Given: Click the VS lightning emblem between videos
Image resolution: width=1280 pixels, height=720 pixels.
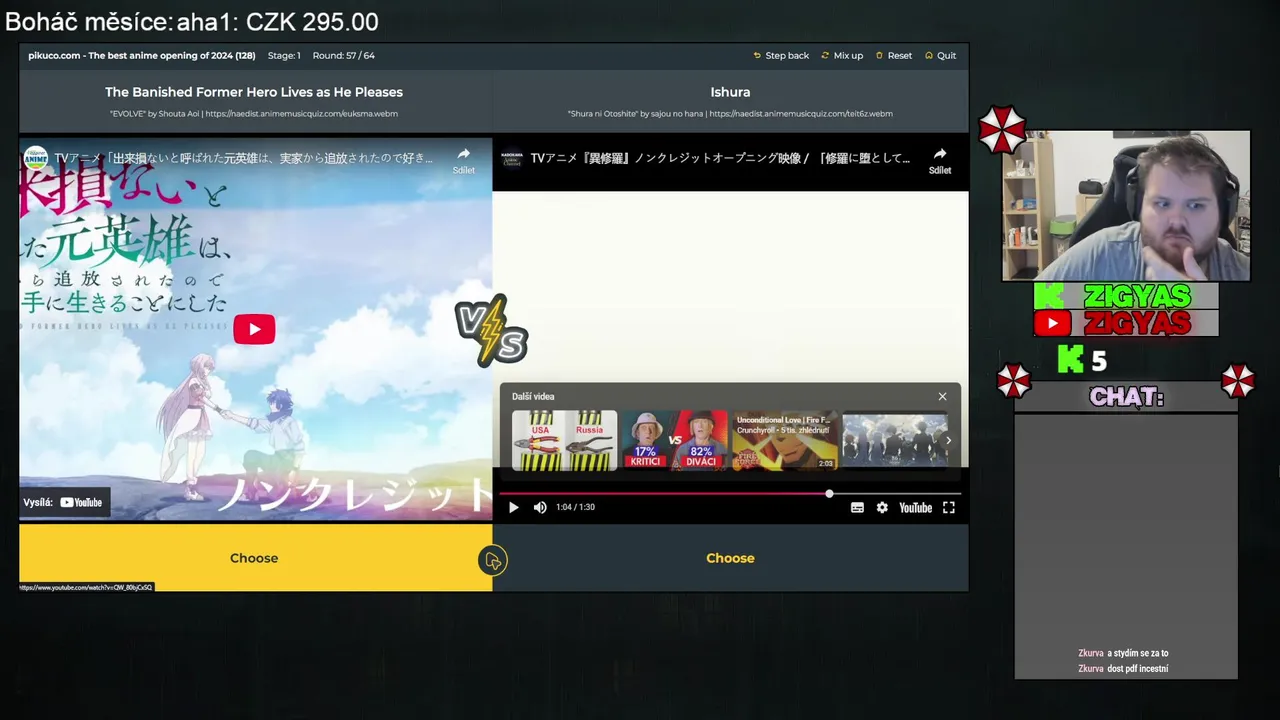Looking at the screenshot, I should [491, 330].
